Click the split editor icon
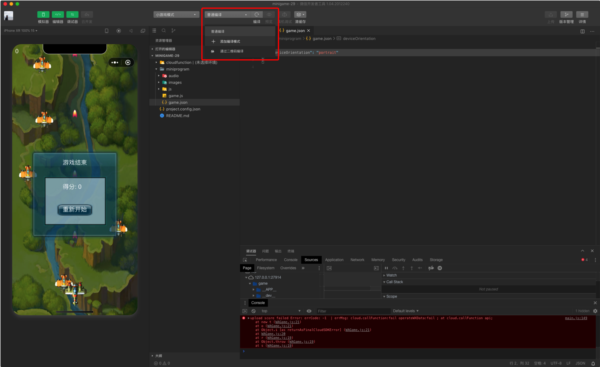600x367 pixels. [x=582, y=31]
